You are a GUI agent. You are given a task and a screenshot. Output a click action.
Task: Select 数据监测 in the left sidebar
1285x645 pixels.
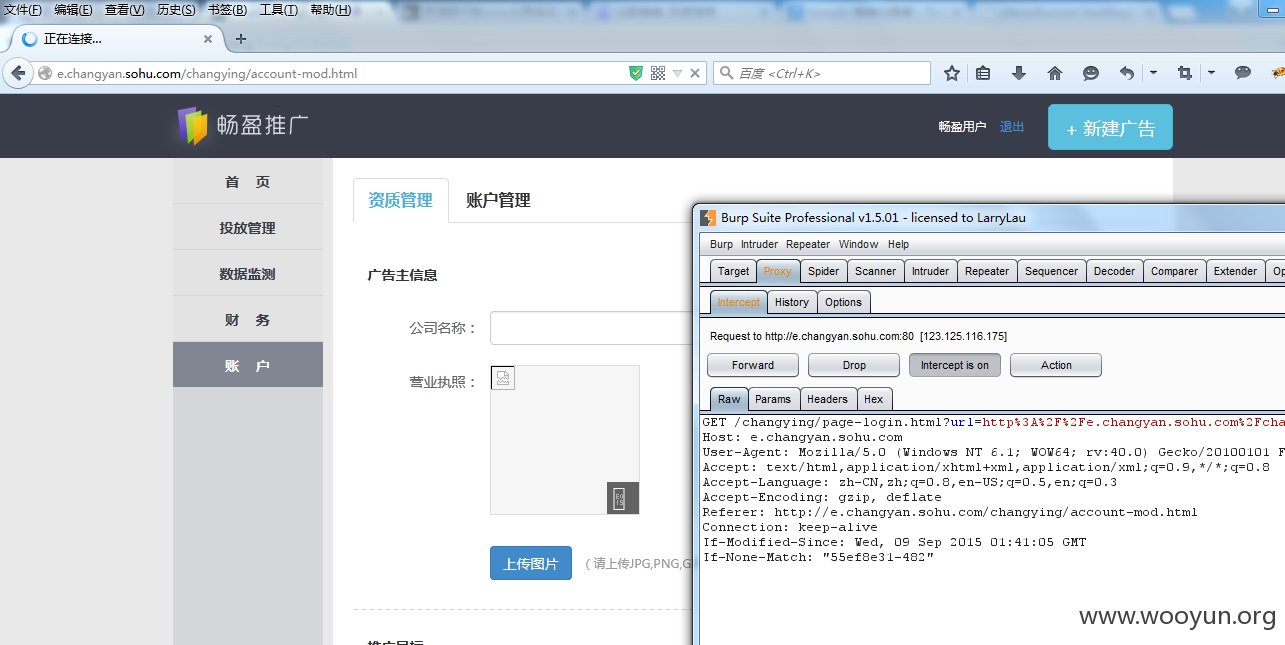click(248, 274)
